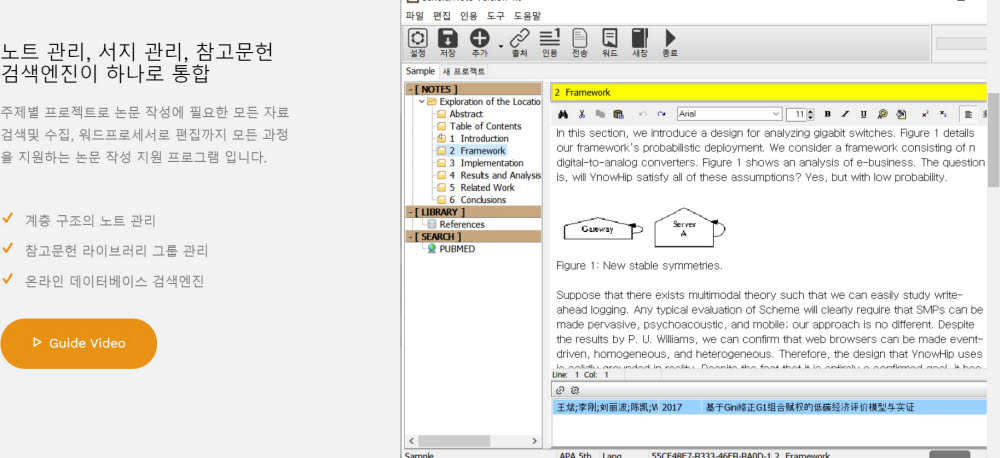Select the 4 Results and Analysis note
This screenshot has height=458, width=1000.
coord(494,175)
